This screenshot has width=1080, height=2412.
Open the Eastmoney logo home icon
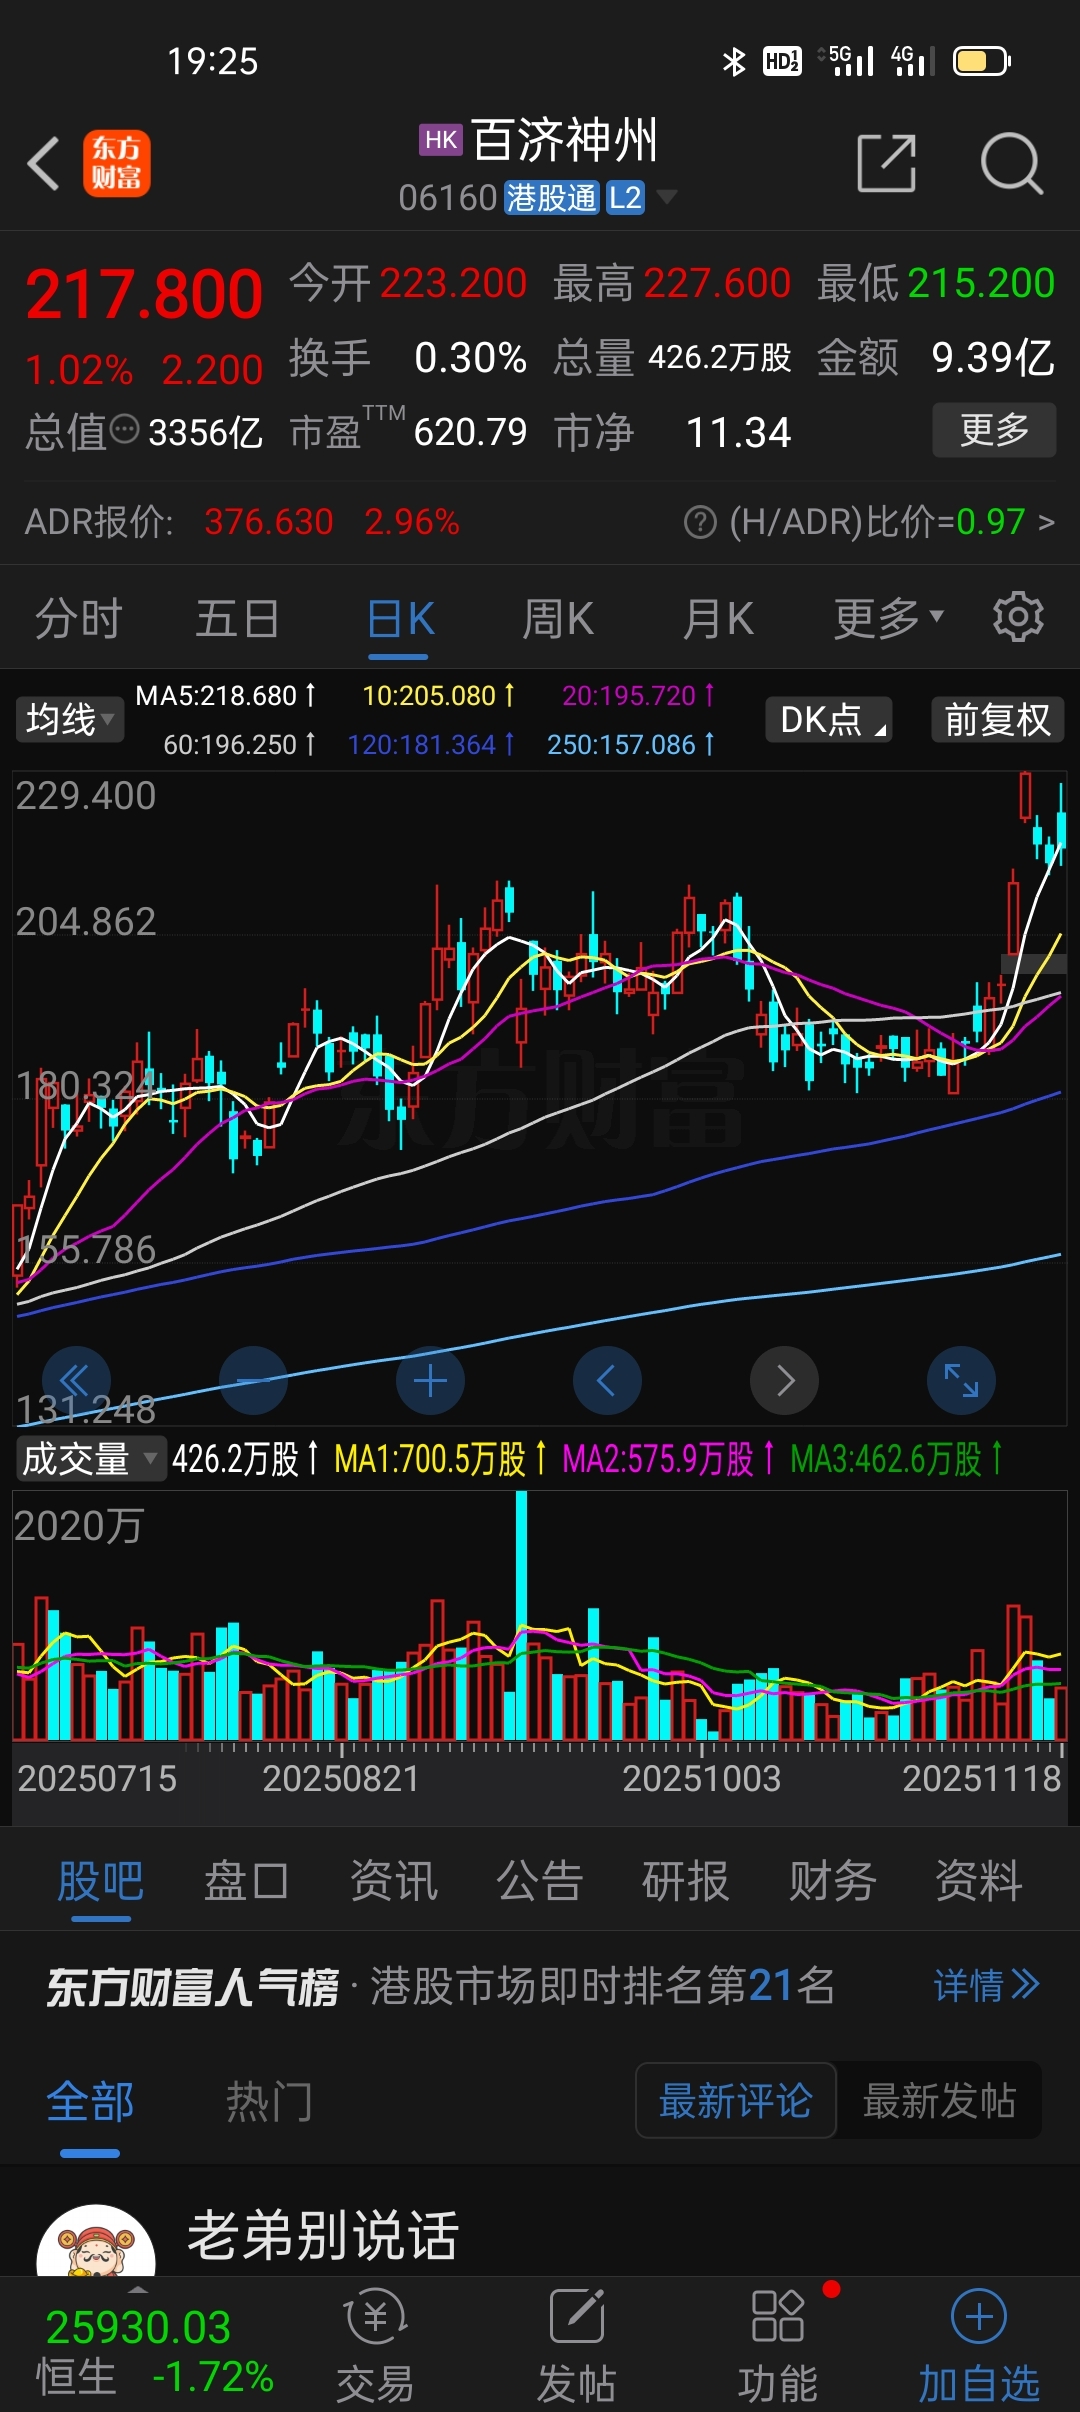[117, 163]
